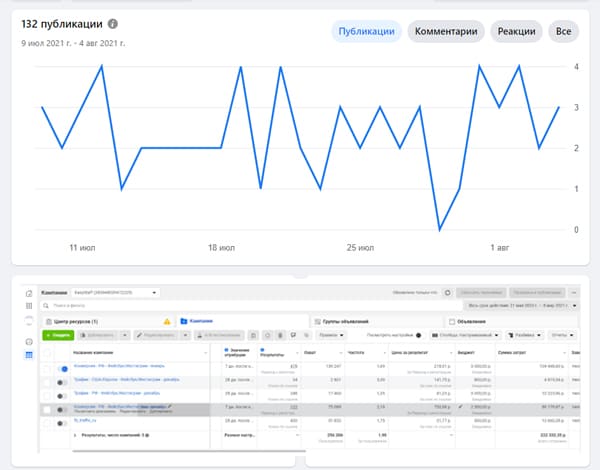Open the Группы объявлений tab
Screen dimensions: 600x470
click(340, 321)
